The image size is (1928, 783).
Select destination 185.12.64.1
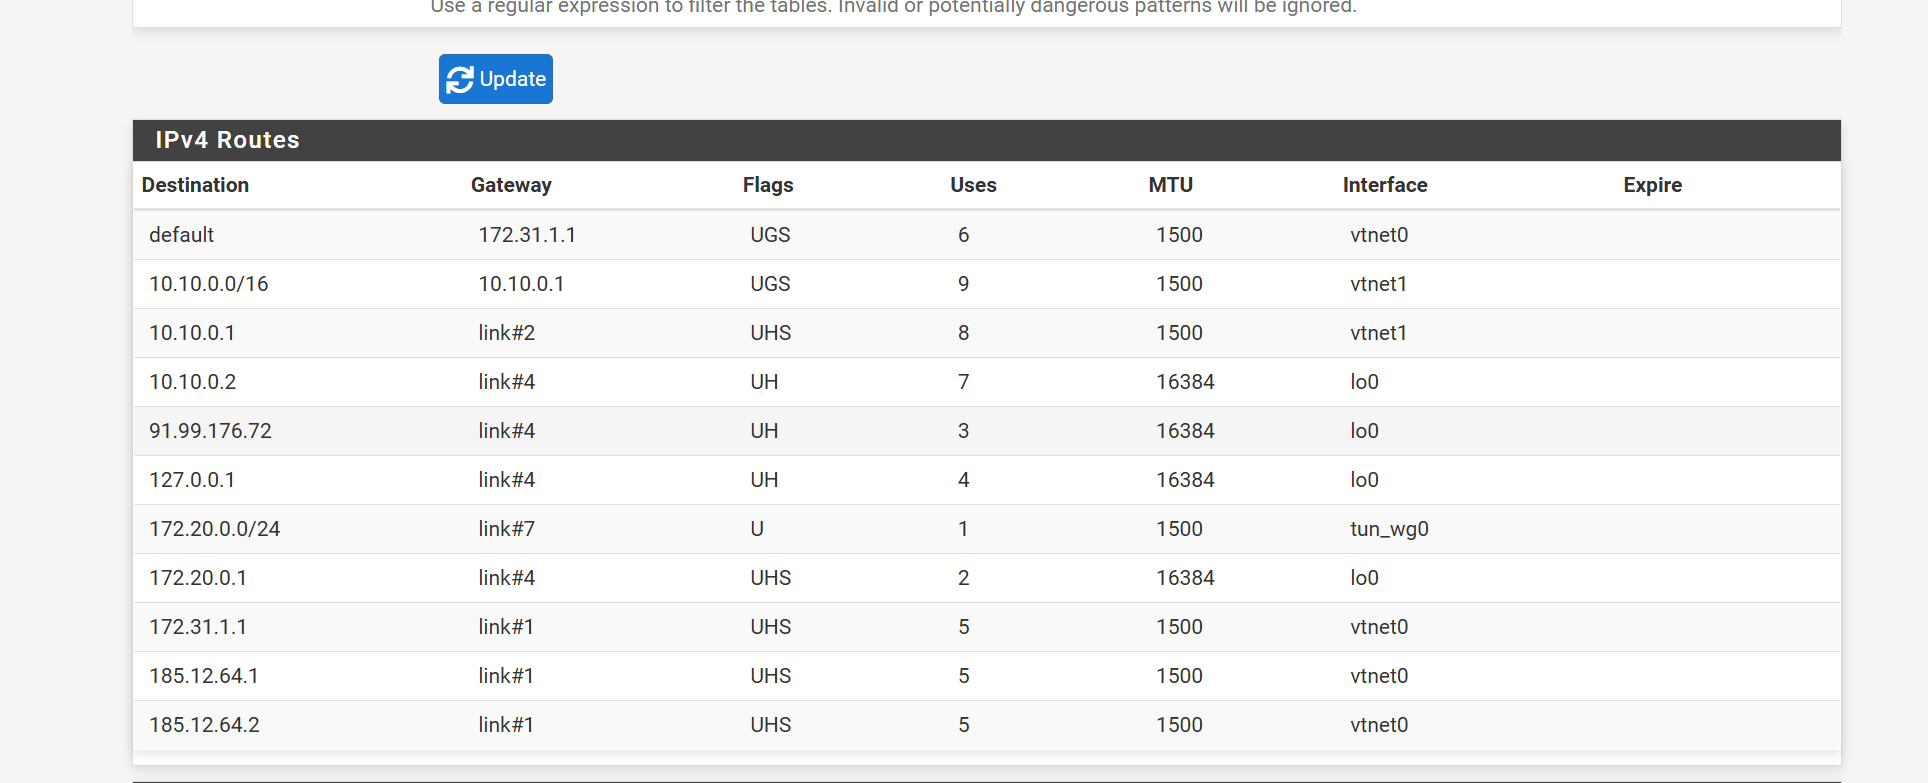pos(204,676)
